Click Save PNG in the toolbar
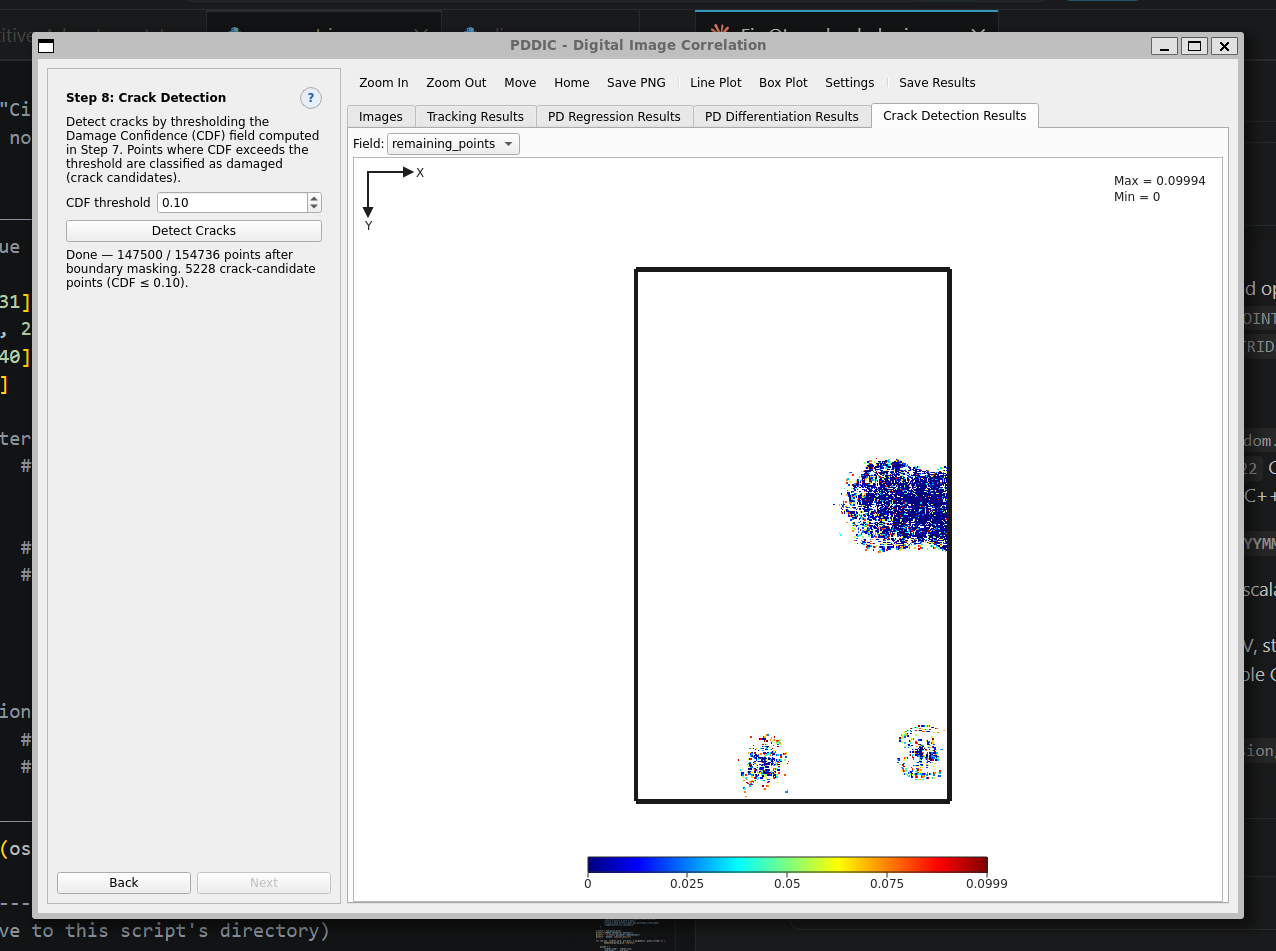The image size is (1276, 951). pos(636,83)
